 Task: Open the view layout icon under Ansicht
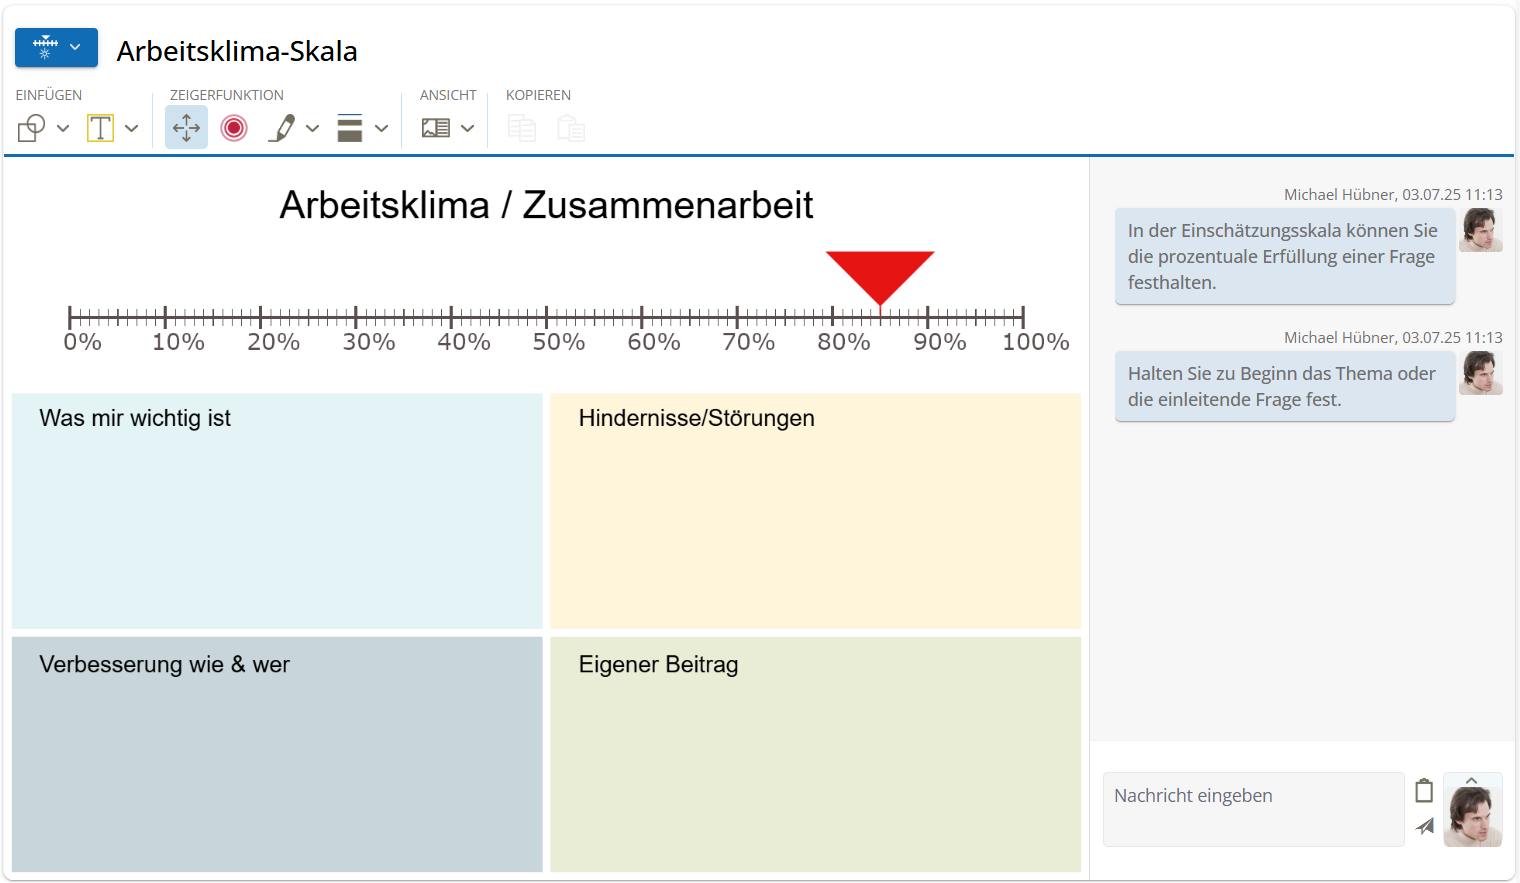click(436, 128)
